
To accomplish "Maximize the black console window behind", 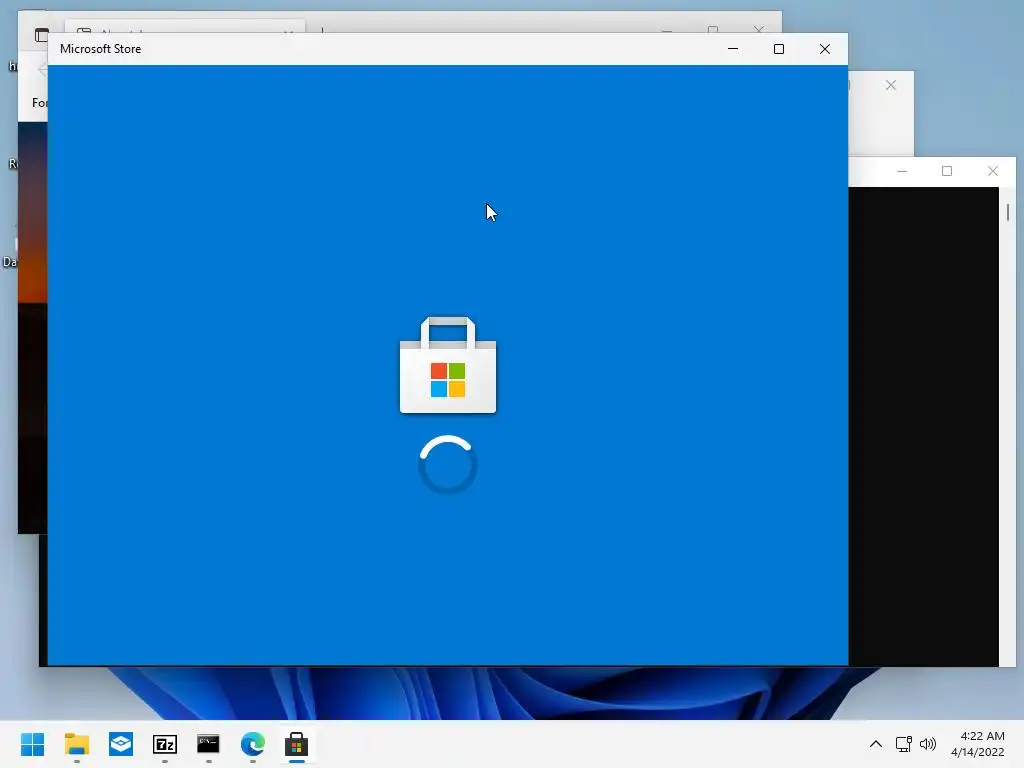I will click(x=947, y=171).
